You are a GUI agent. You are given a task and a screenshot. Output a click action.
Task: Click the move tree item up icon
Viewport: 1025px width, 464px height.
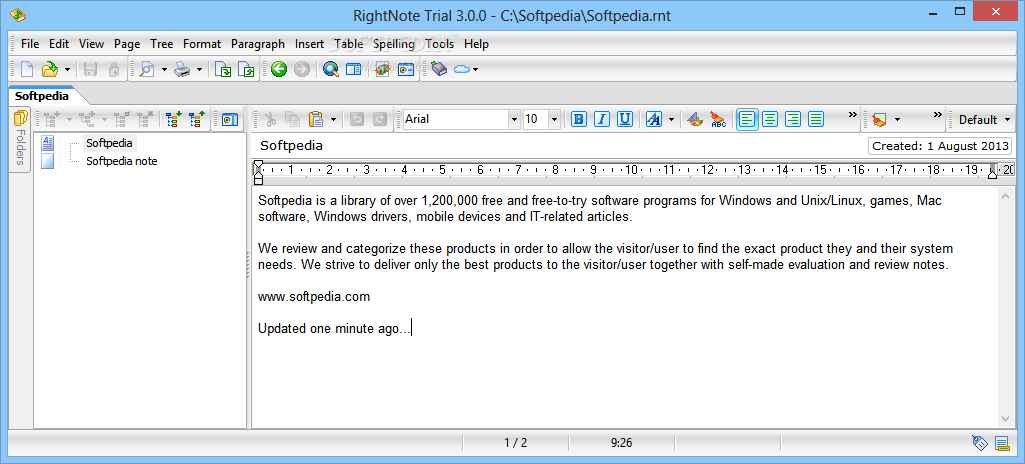(196, 119)
